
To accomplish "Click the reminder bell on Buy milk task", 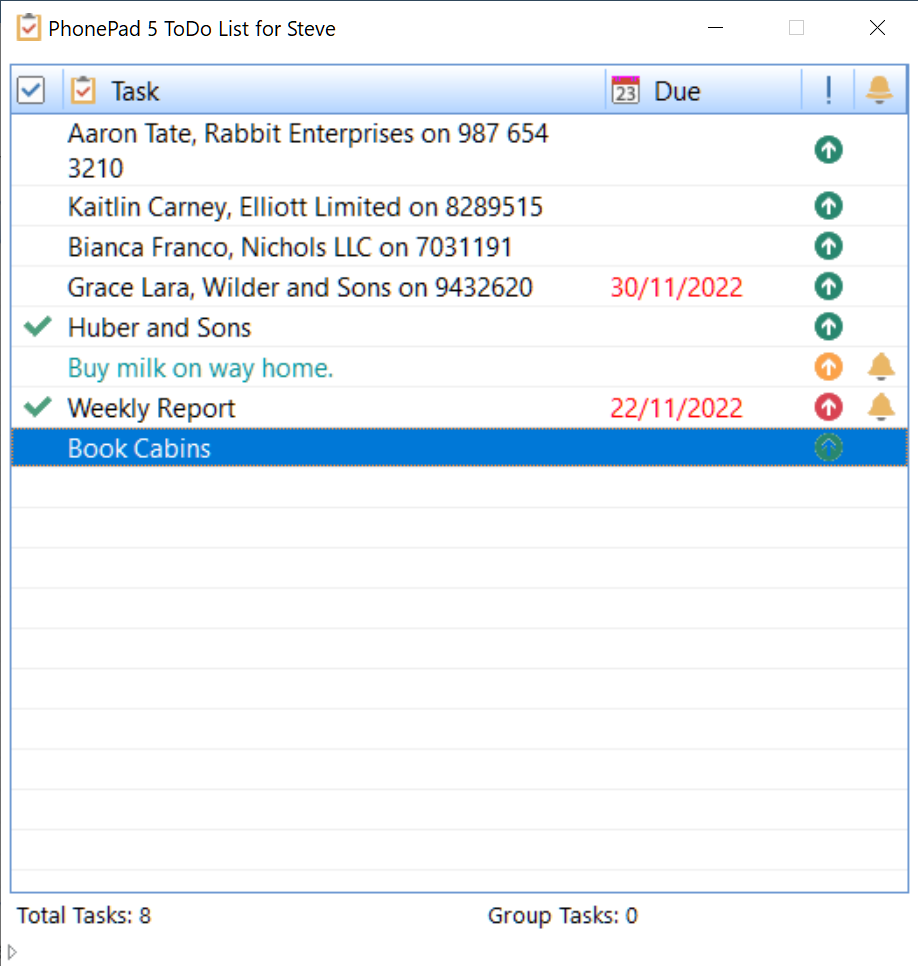I will pyautogui.click(x=881, y=367).
